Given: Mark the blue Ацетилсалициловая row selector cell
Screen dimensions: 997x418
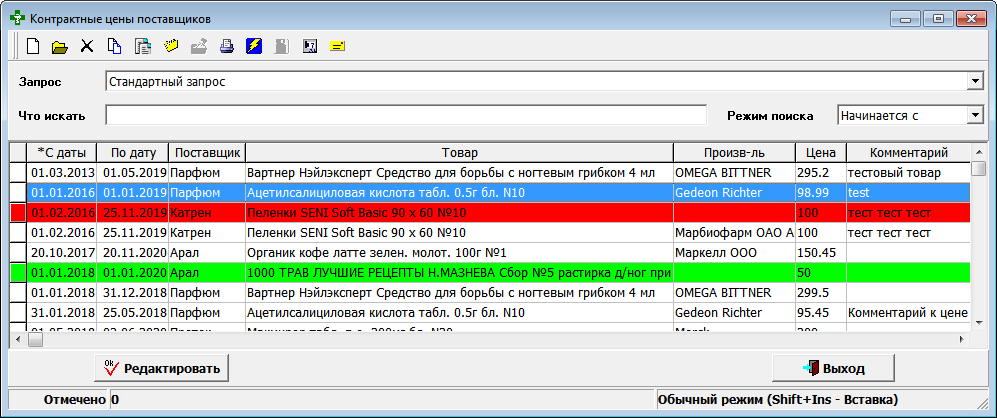Looking at the screenshot, I should coord(18,192).
